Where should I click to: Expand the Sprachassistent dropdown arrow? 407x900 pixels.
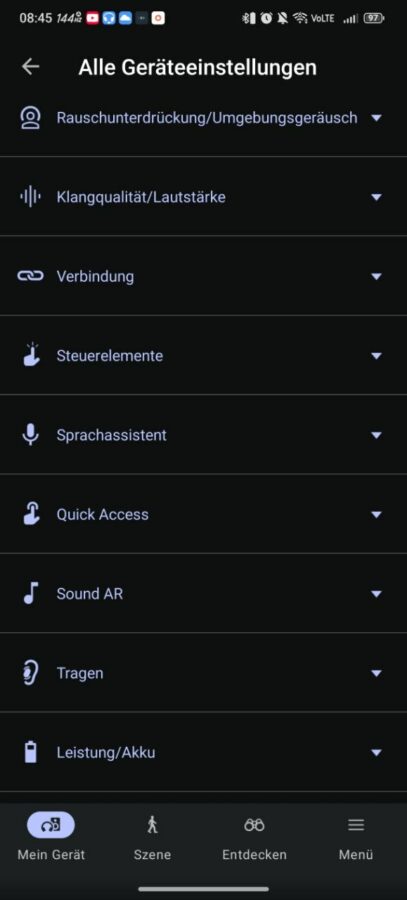coord(377,435)
